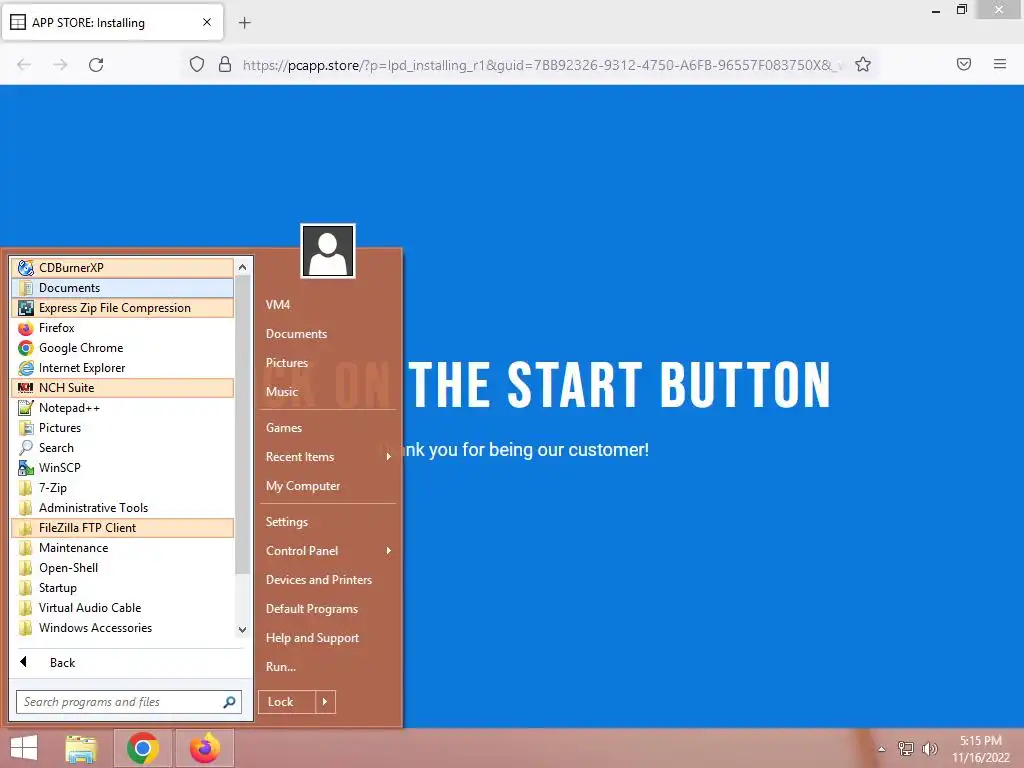Open Search from the programs list

pyautogui.click(x=122, y=448)
